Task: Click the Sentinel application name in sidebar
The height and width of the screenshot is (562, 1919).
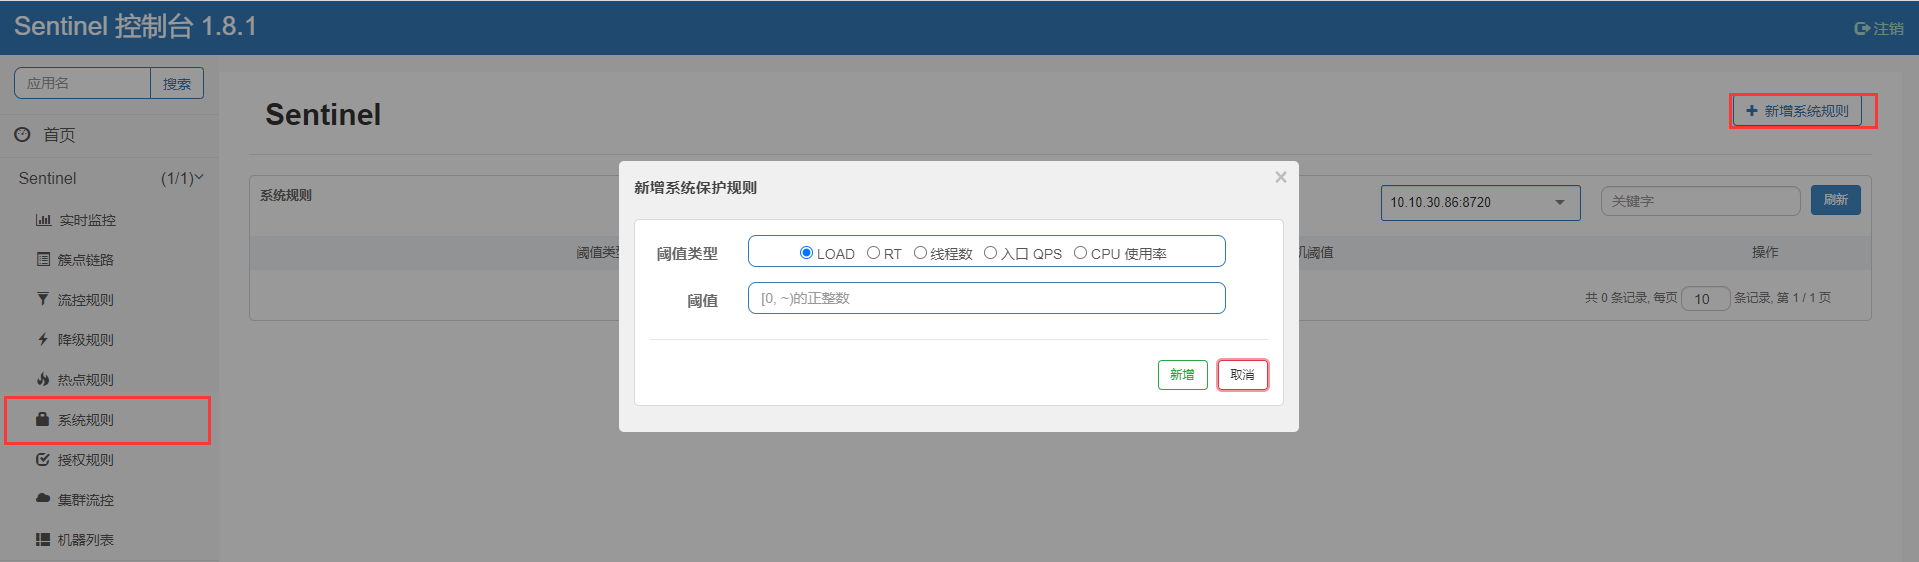Action: (47, 178)
